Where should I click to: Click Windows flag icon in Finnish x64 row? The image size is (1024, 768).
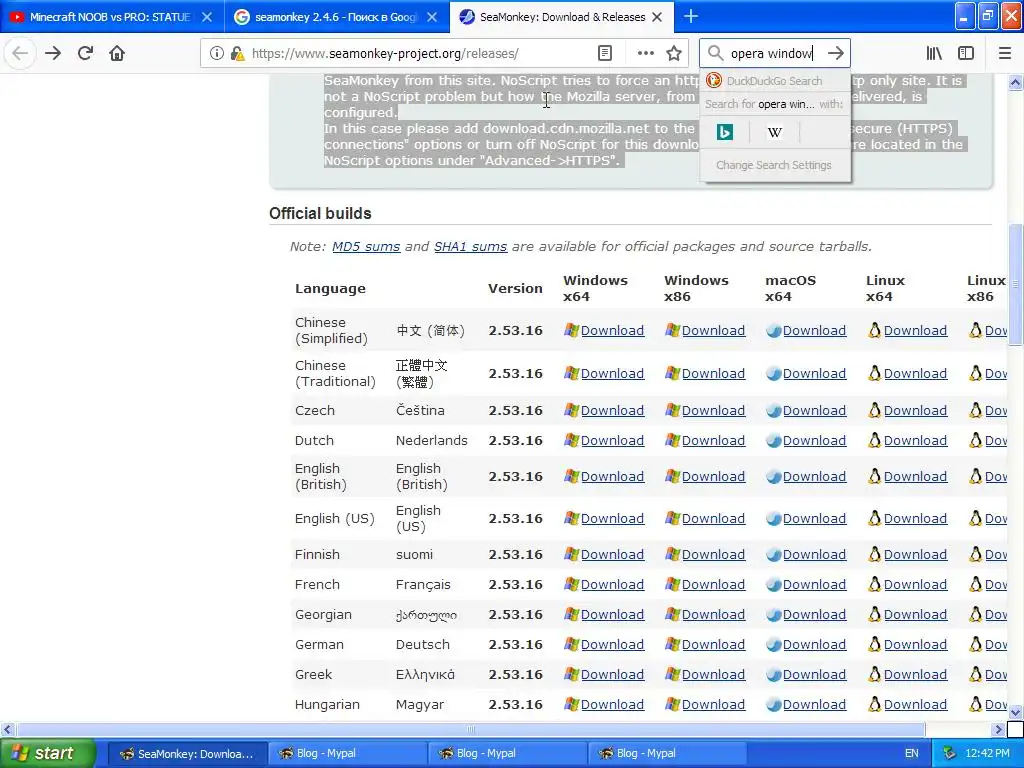click(x=571, y=554)
